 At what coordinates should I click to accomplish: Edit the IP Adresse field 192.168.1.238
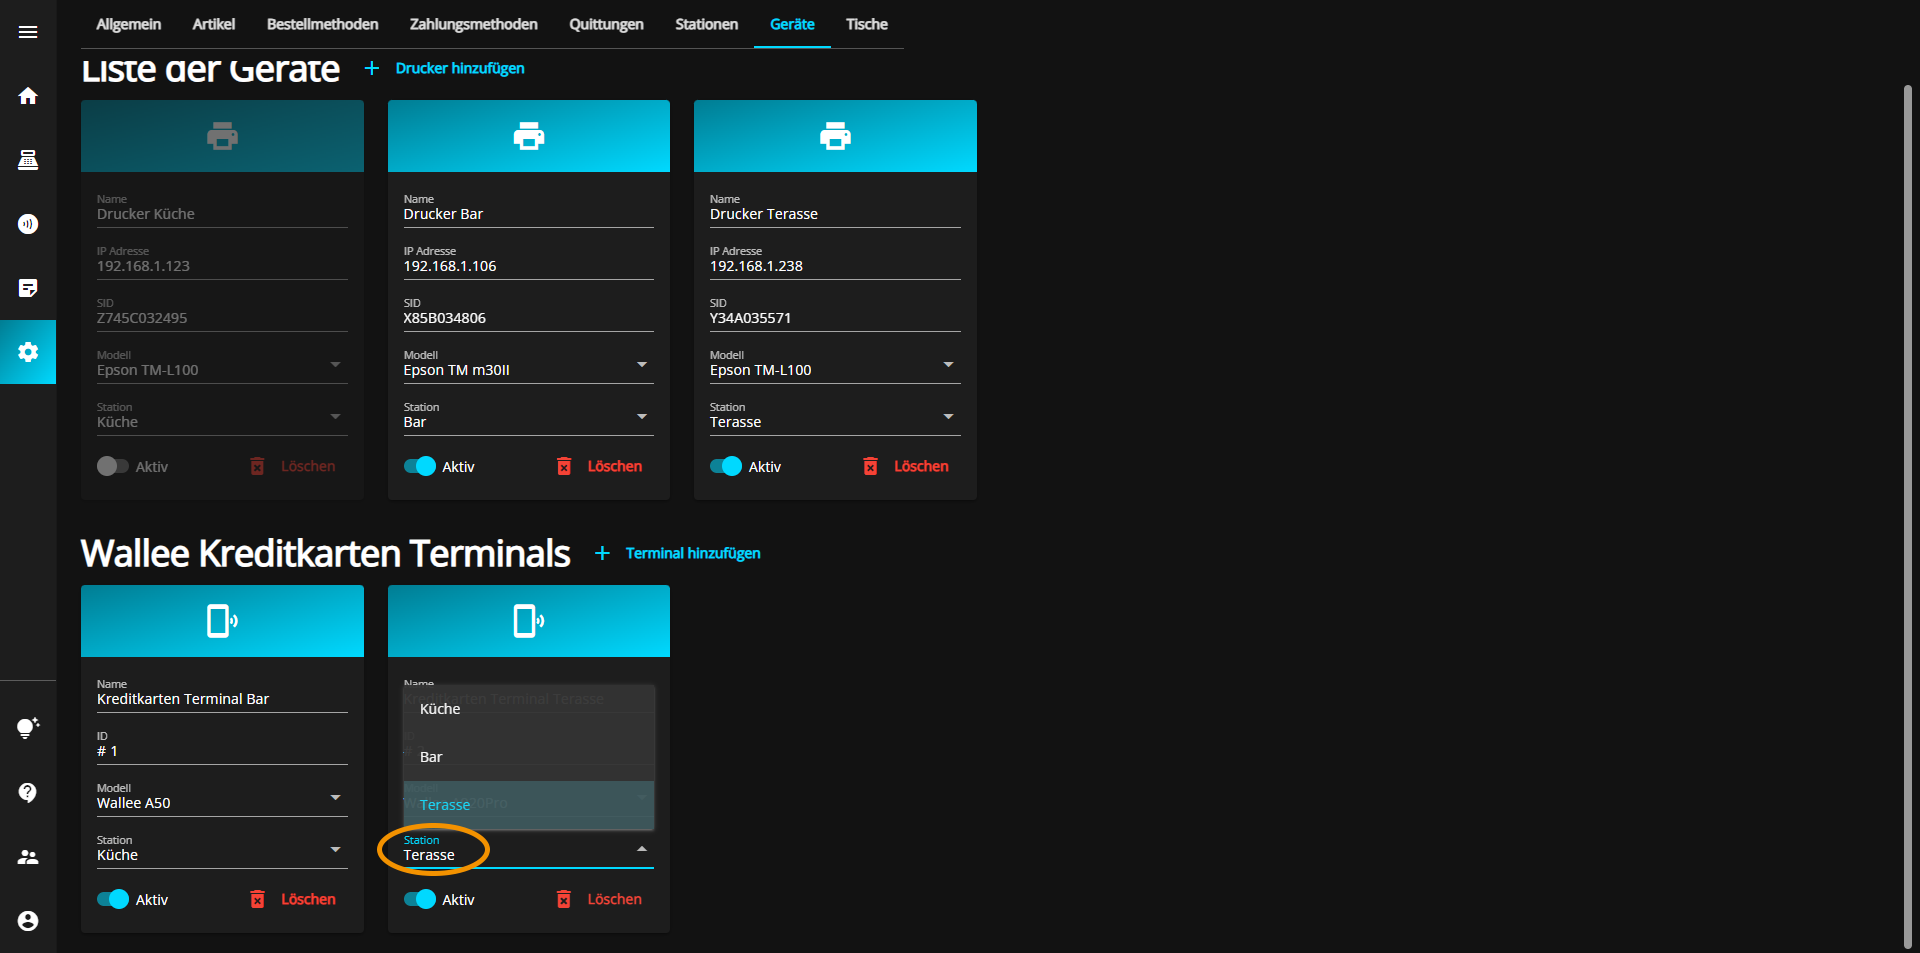pos(835,261)
